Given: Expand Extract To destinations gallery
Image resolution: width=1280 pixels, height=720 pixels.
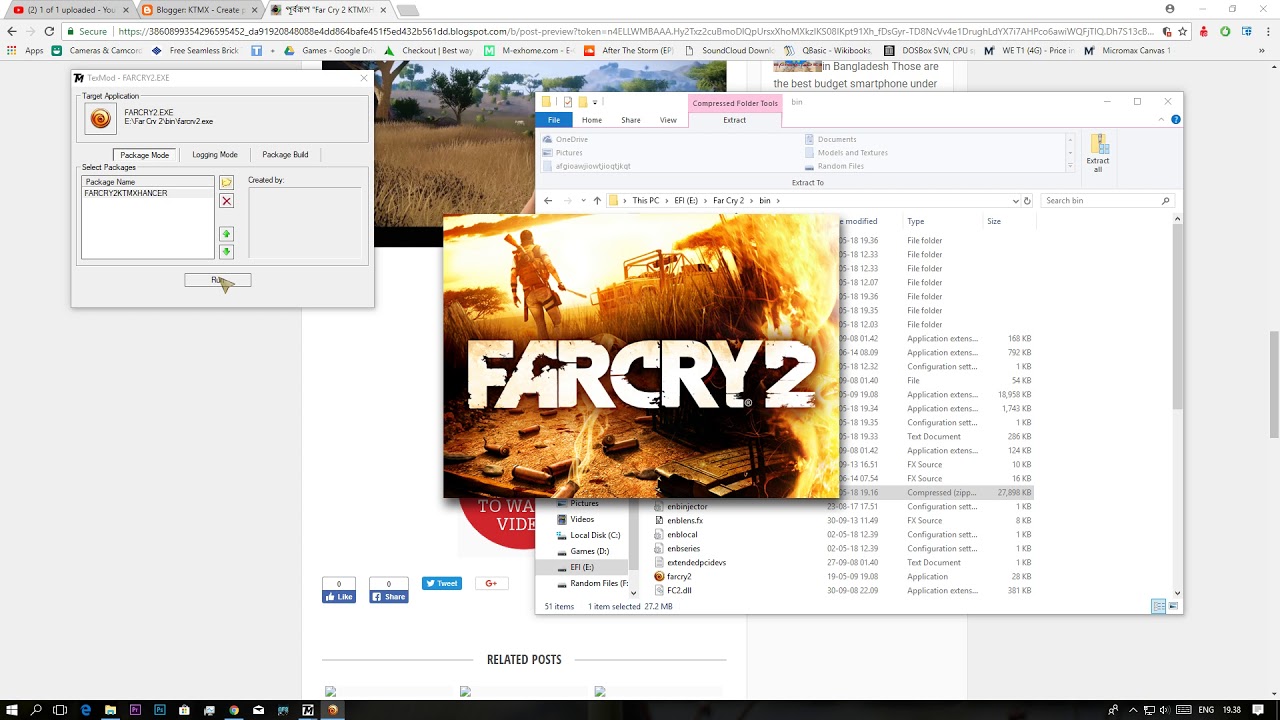Looking at the screenshot, I should [1070, 166].
